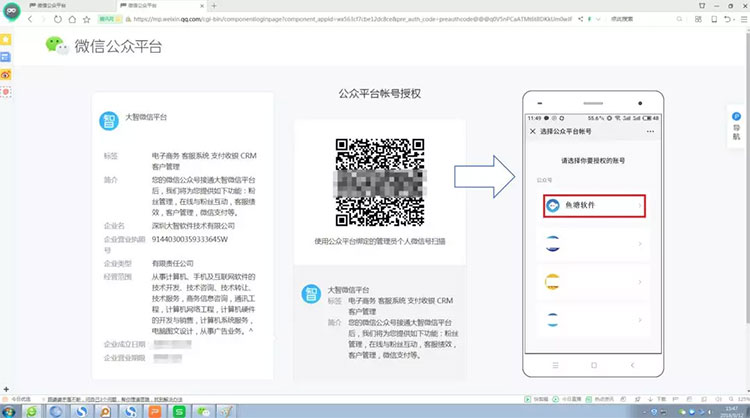Click the search input box in toolbar
This screenshot has width=750, height=418.
pos(641,19)
